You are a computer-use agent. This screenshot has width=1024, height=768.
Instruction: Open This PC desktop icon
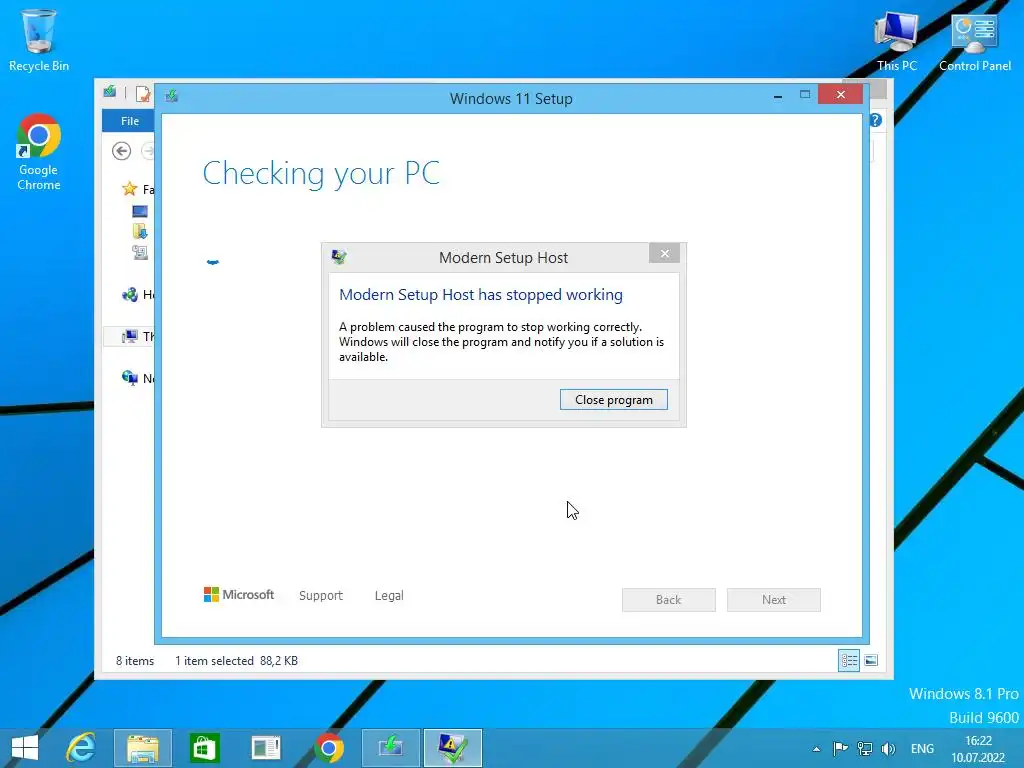(x=897, y=42)
